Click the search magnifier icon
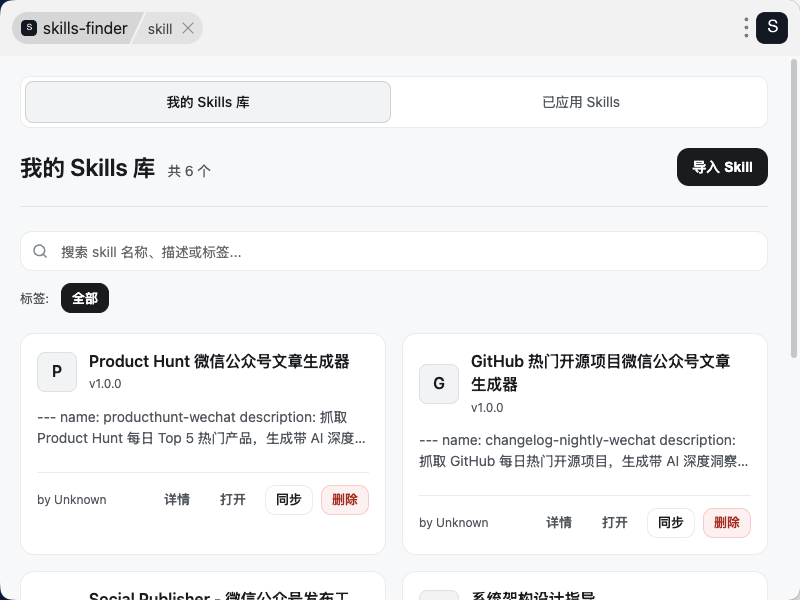Viewport: 800px width, 600px height. [x=41, y=252]
